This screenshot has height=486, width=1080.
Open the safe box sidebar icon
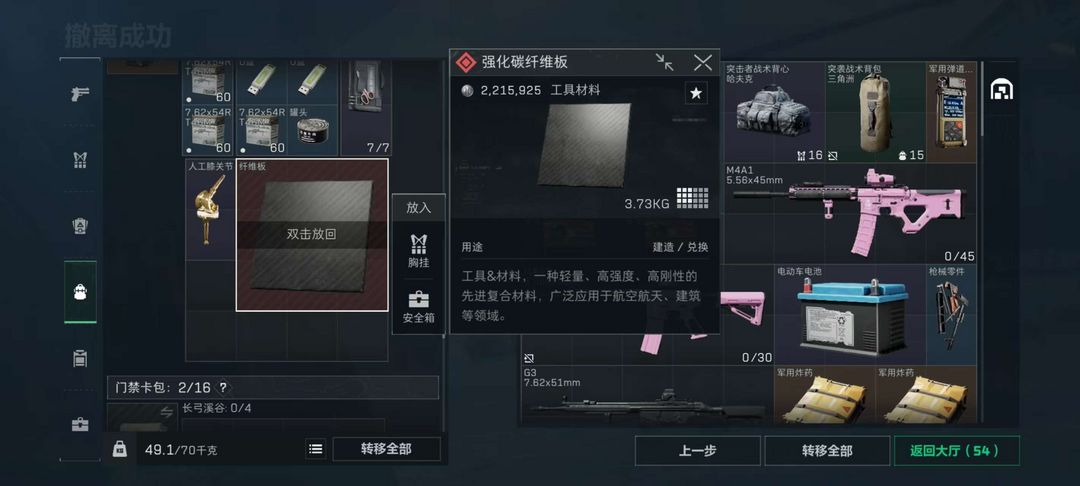80,424
